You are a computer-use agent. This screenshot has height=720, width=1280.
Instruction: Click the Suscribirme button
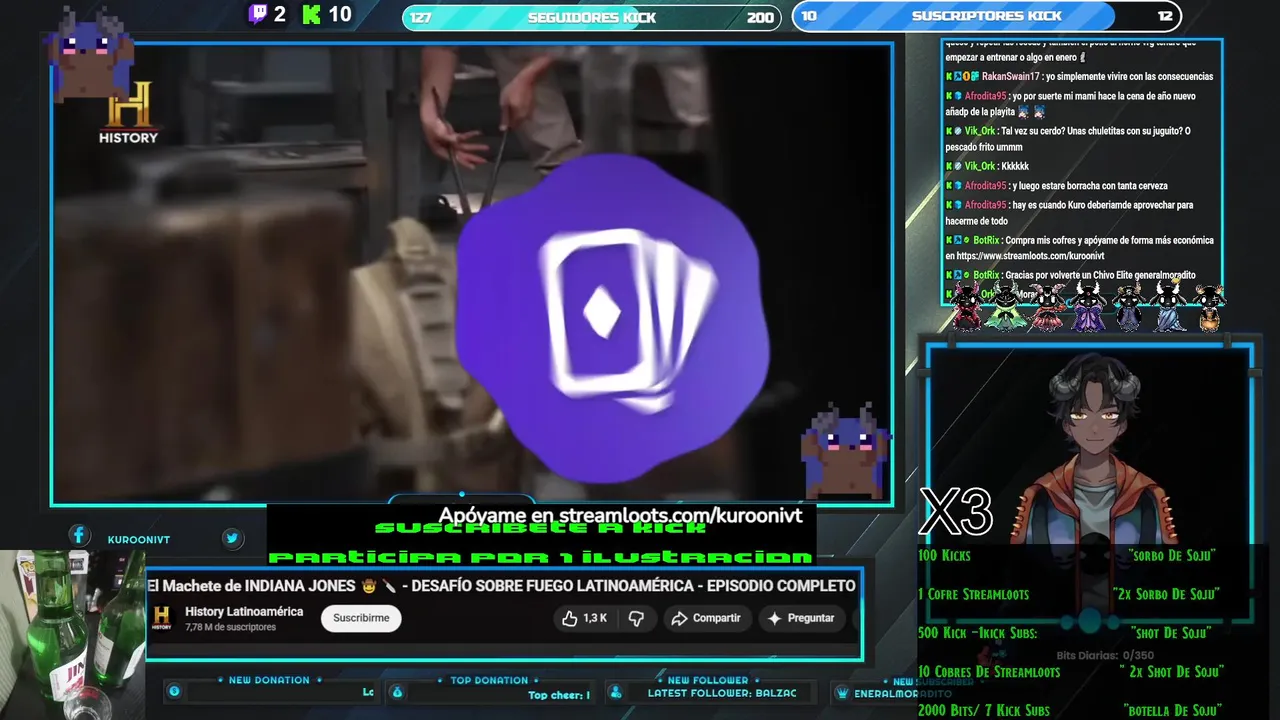click(x=361, y=618)
